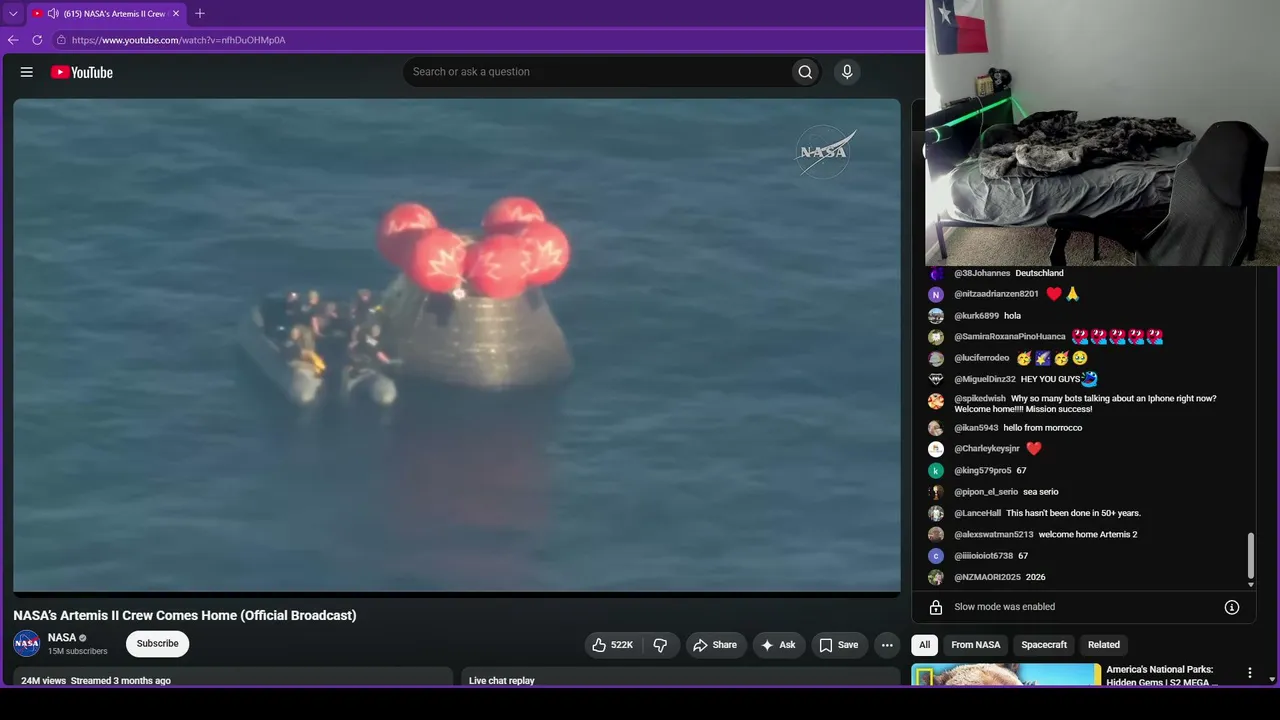
Task: Like the video with 522K likes
Action: point(613,645)
